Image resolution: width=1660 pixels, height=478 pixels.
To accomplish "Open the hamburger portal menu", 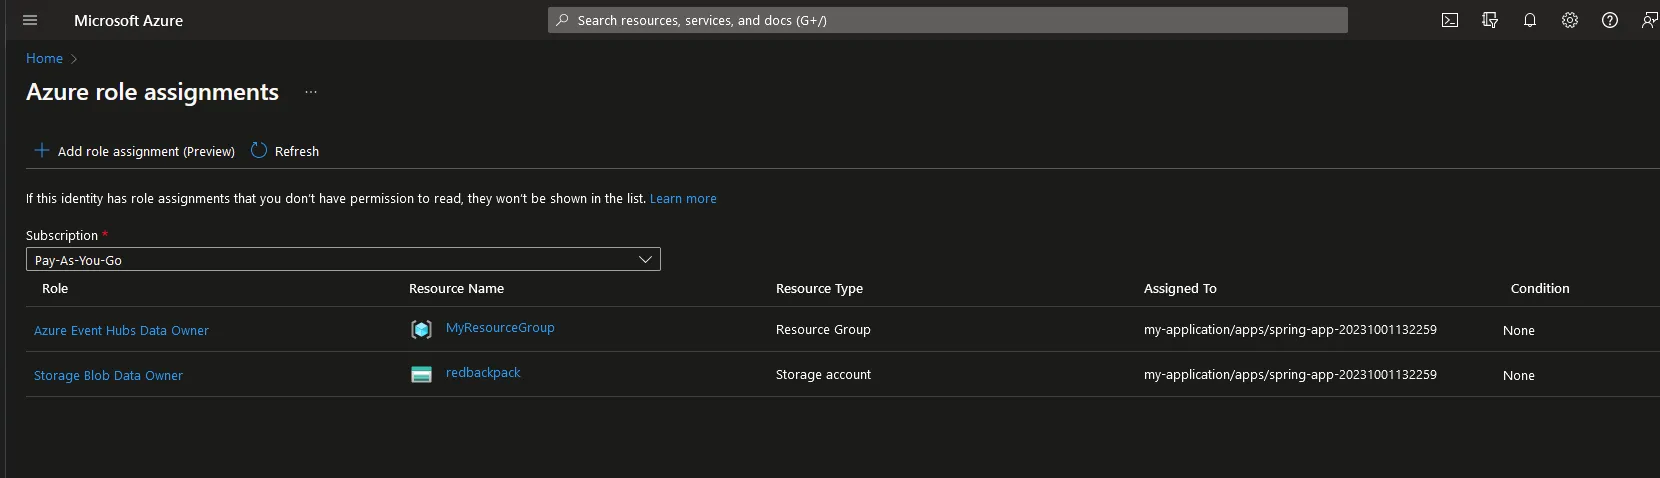I will coord(30,20).
